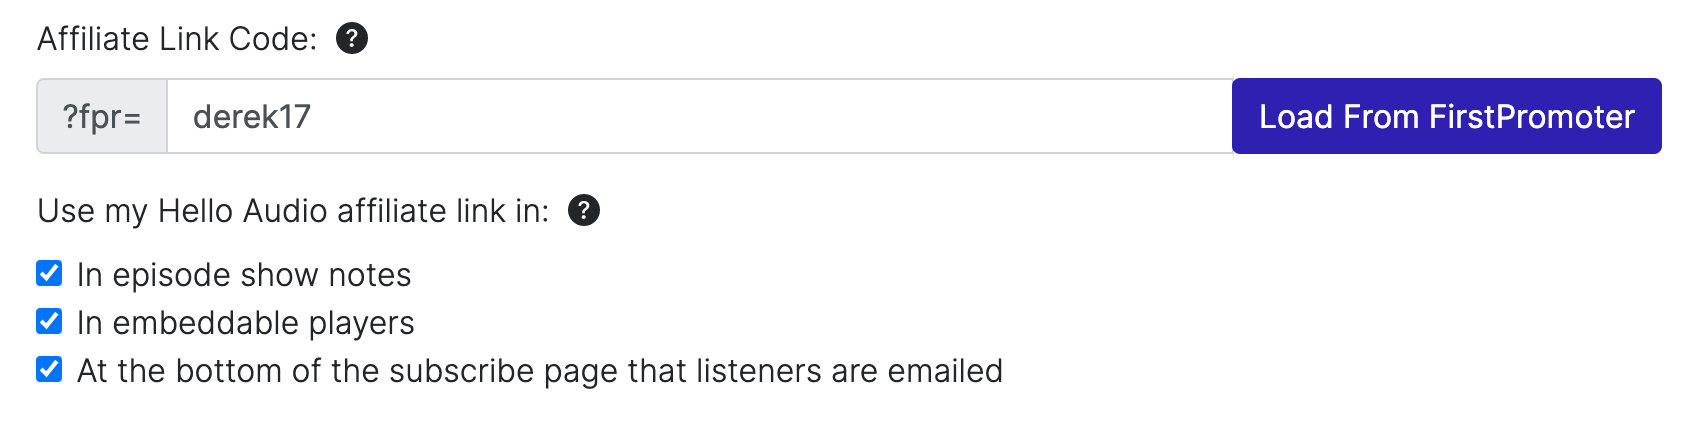The height and width of the screenshot is (428, 1686).
Task: Click the "In embeddable players" label text
Action: (245, 323)
